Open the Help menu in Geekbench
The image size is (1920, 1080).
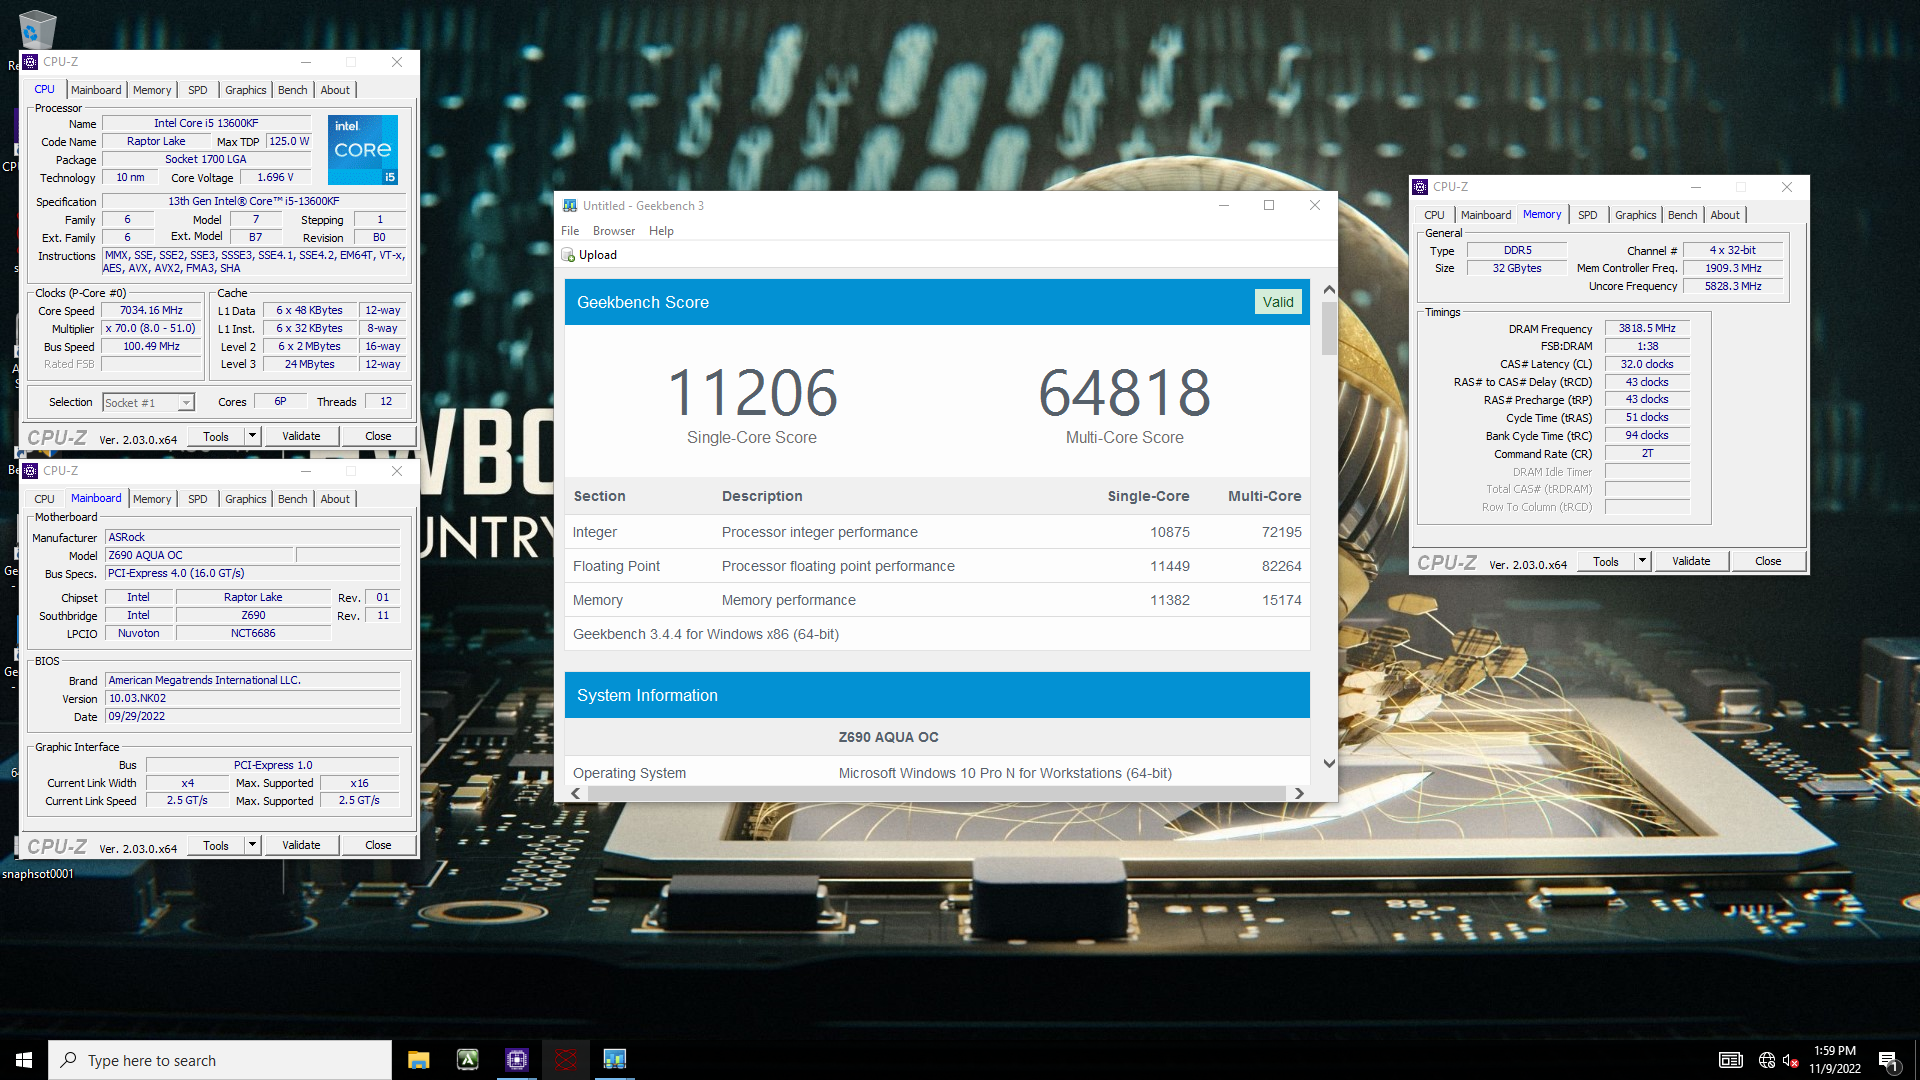(x=661, y=231)
